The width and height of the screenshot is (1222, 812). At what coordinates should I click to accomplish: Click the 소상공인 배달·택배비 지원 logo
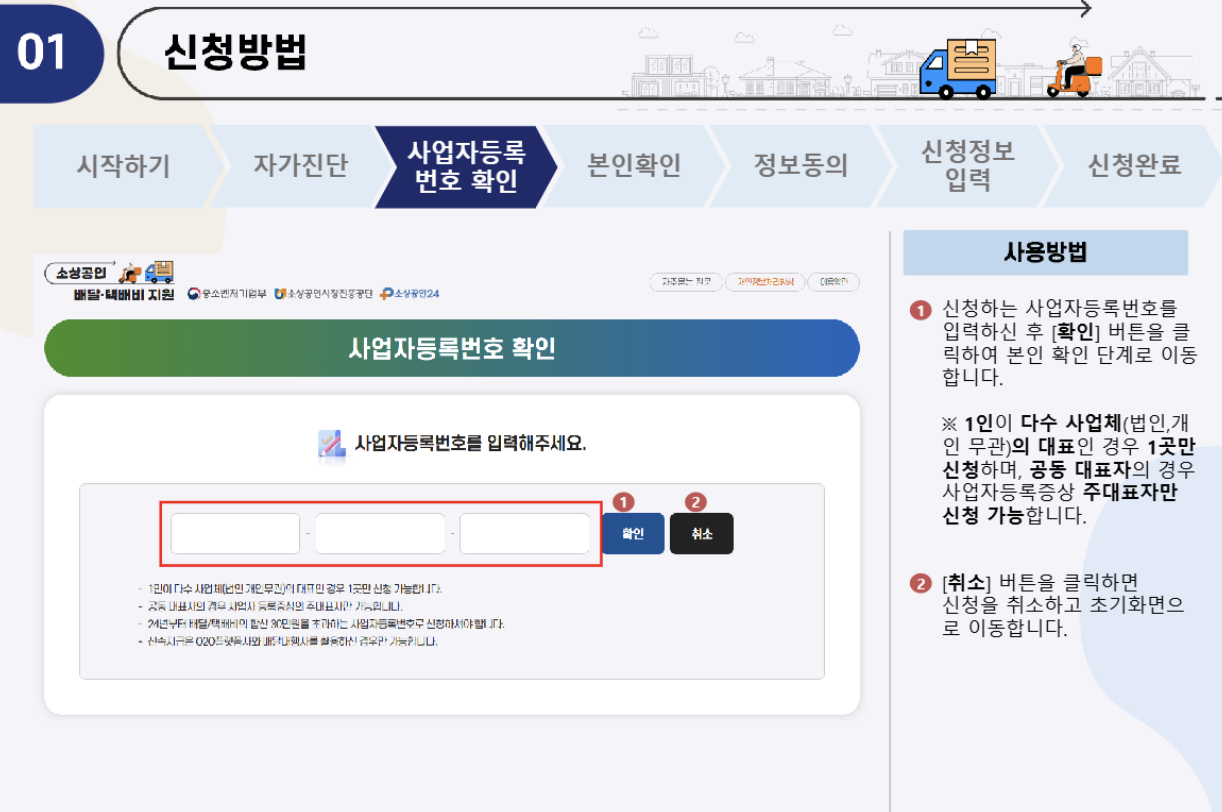pyautogui.click(x=110, y=281)
